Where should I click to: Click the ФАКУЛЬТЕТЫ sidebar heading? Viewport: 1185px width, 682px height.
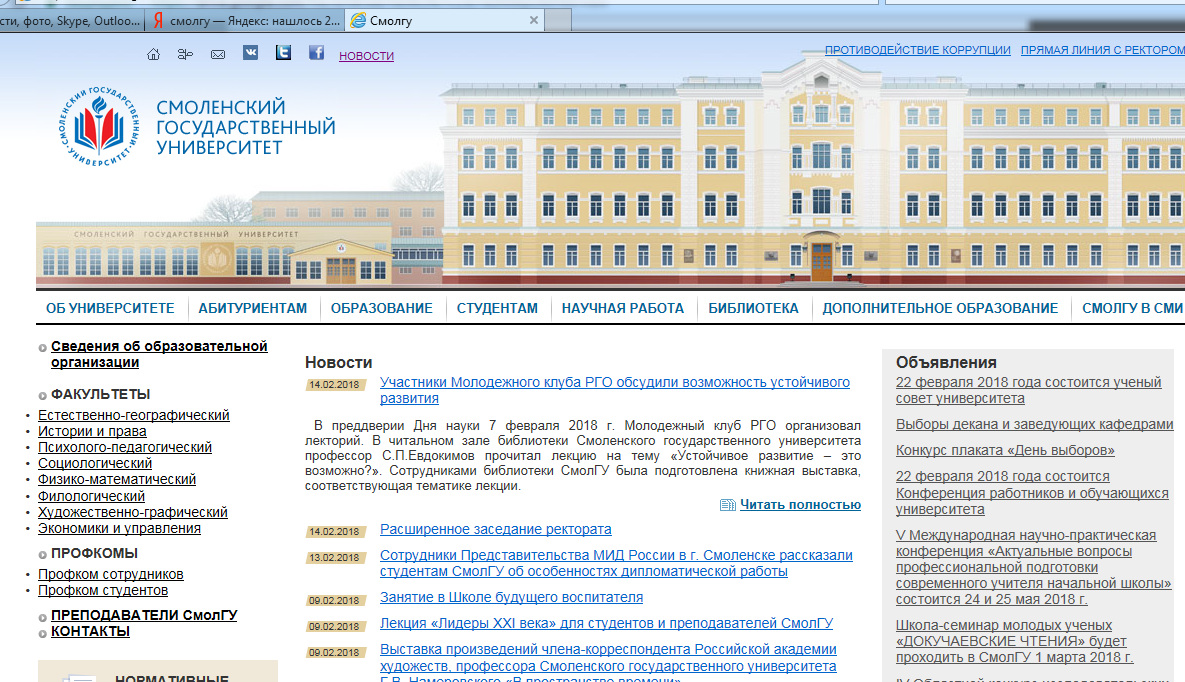point(101,395)
